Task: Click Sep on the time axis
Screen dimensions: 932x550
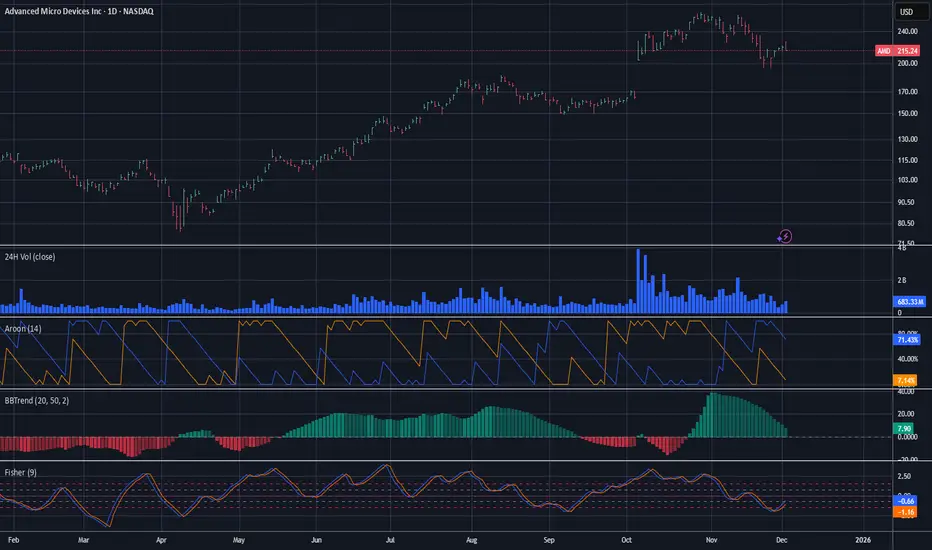Action: (x=549, y=540)
